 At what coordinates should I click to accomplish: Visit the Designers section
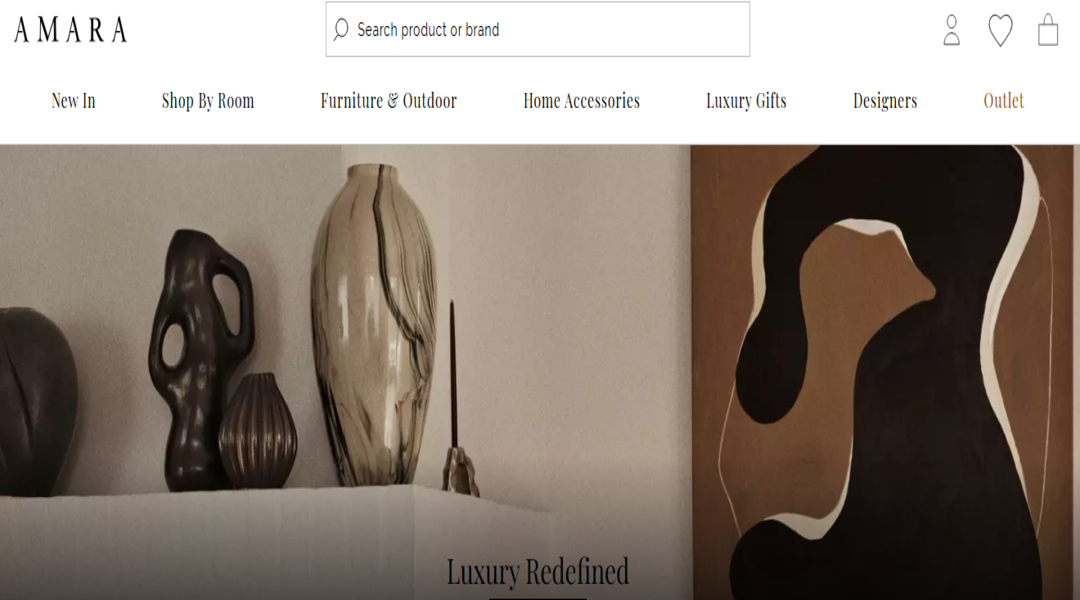885,101
